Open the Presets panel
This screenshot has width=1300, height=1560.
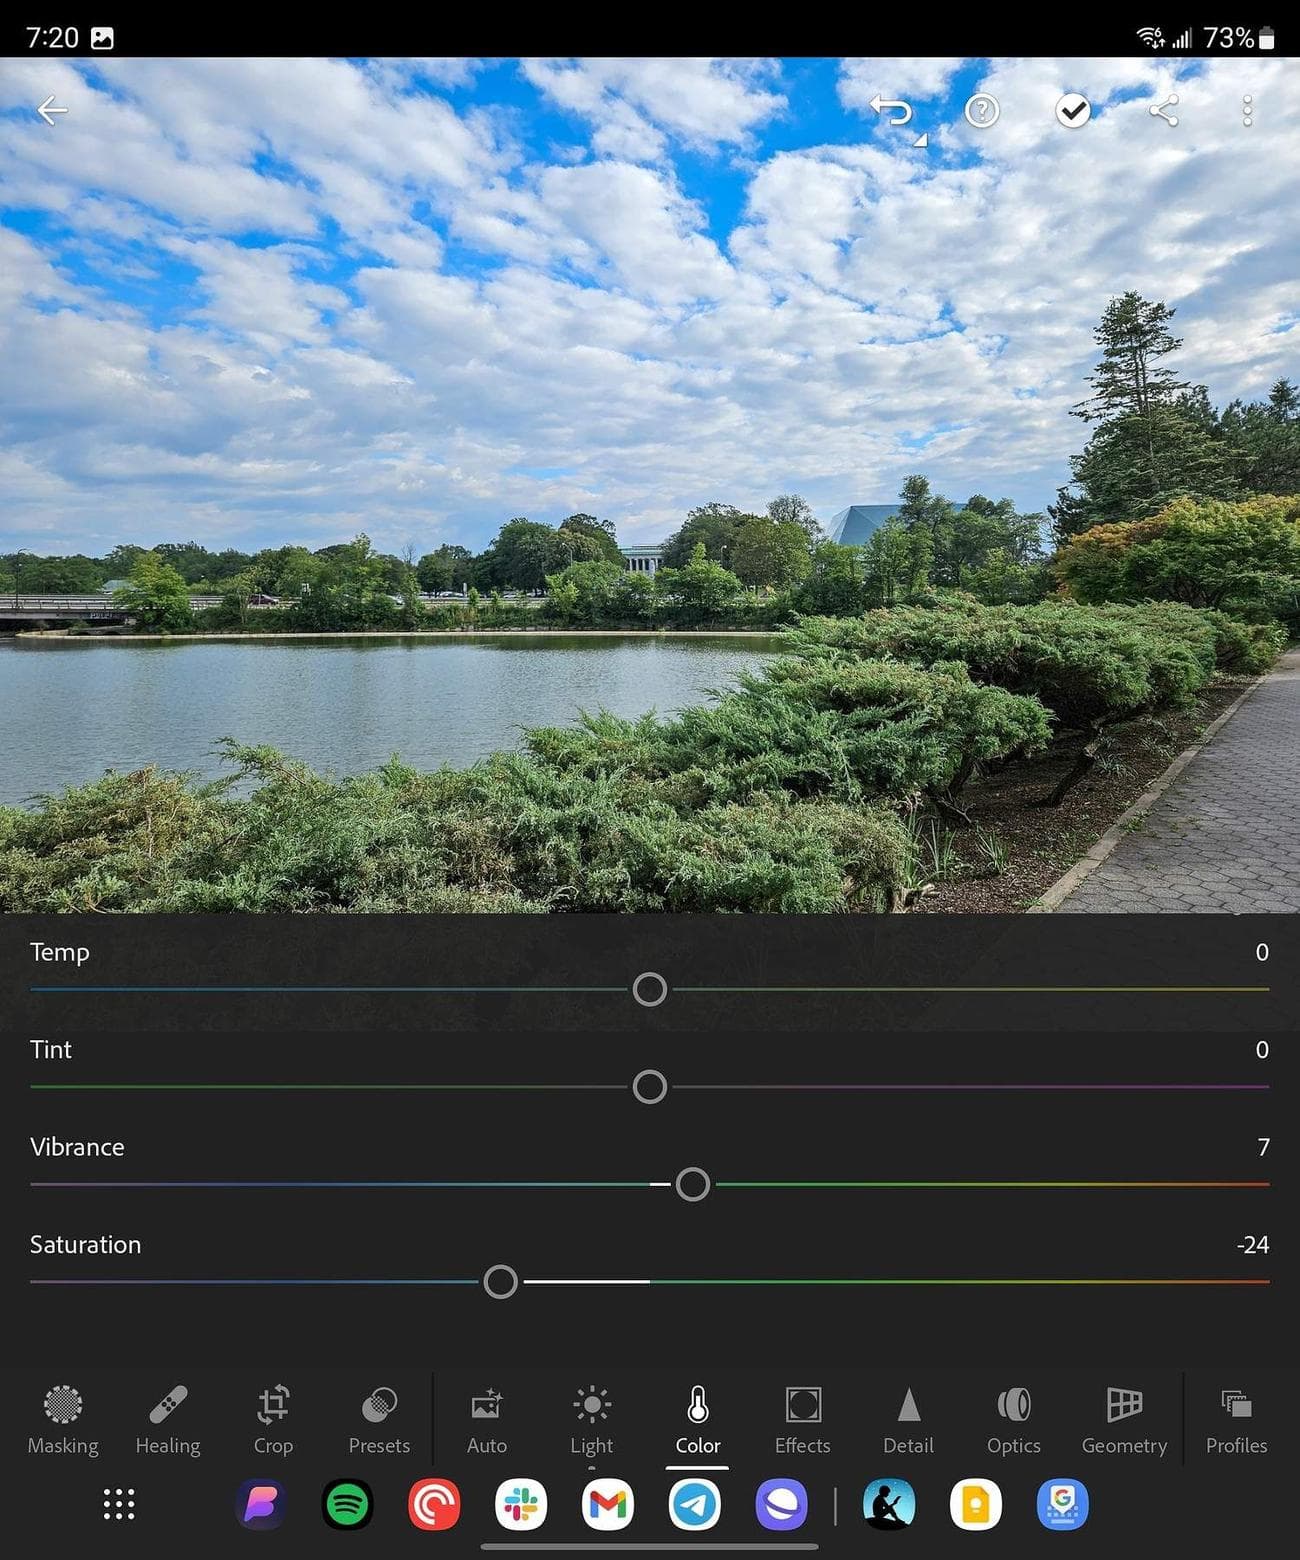pos(379,1418)
